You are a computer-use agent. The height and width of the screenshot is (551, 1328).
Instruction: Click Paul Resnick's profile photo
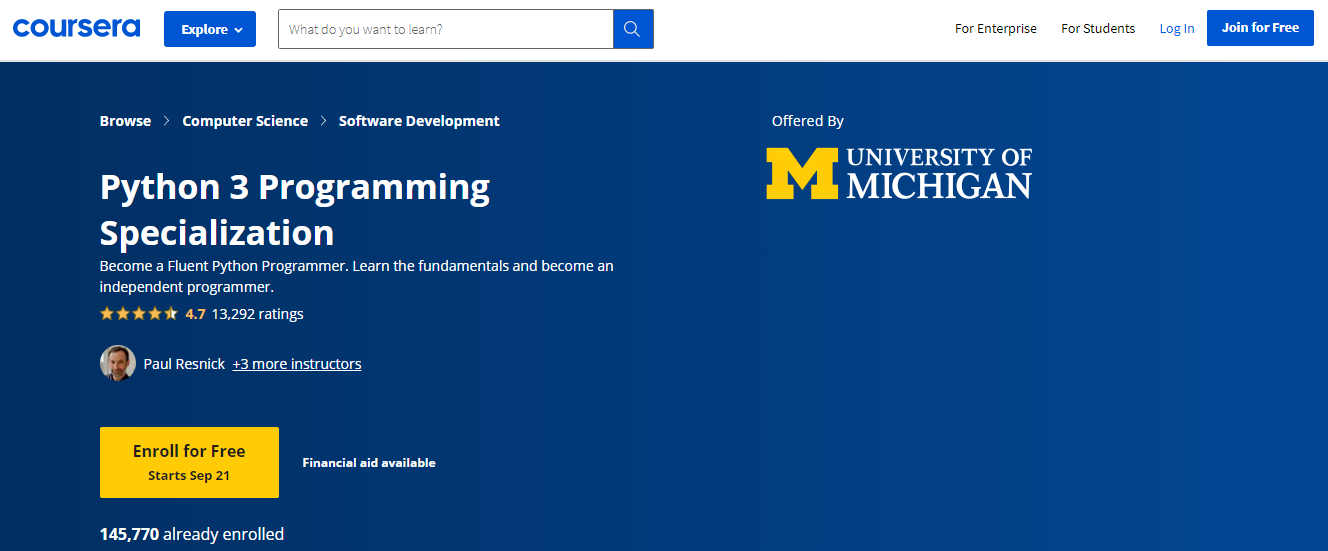(118, 363)
